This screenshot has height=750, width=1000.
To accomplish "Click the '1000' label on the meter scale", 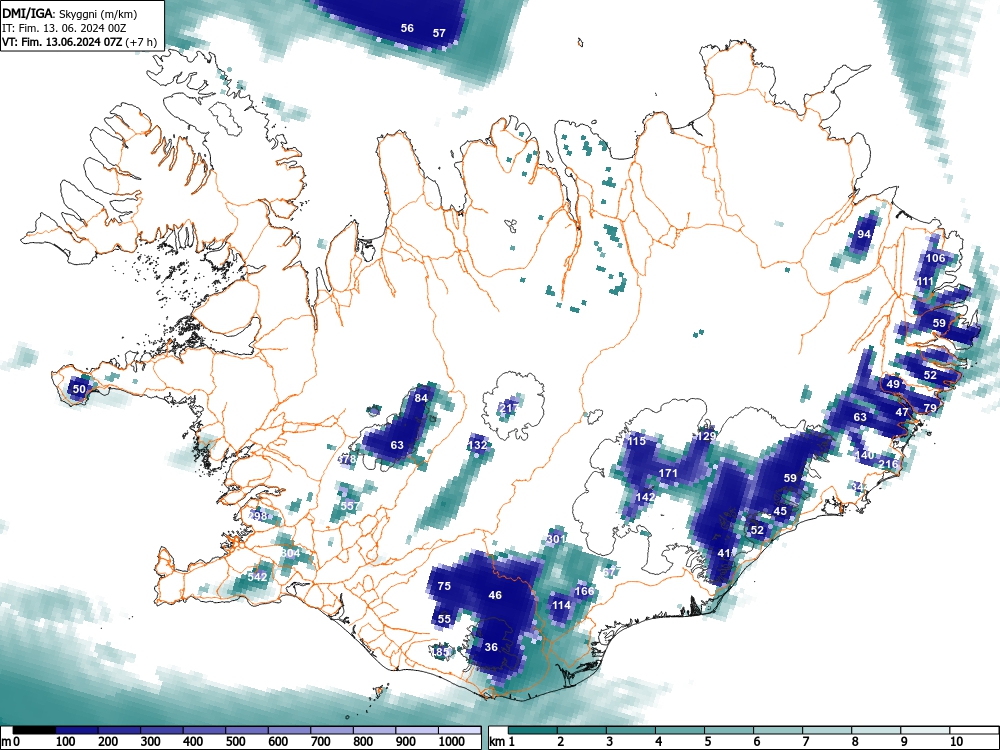I will coord(451,742).
